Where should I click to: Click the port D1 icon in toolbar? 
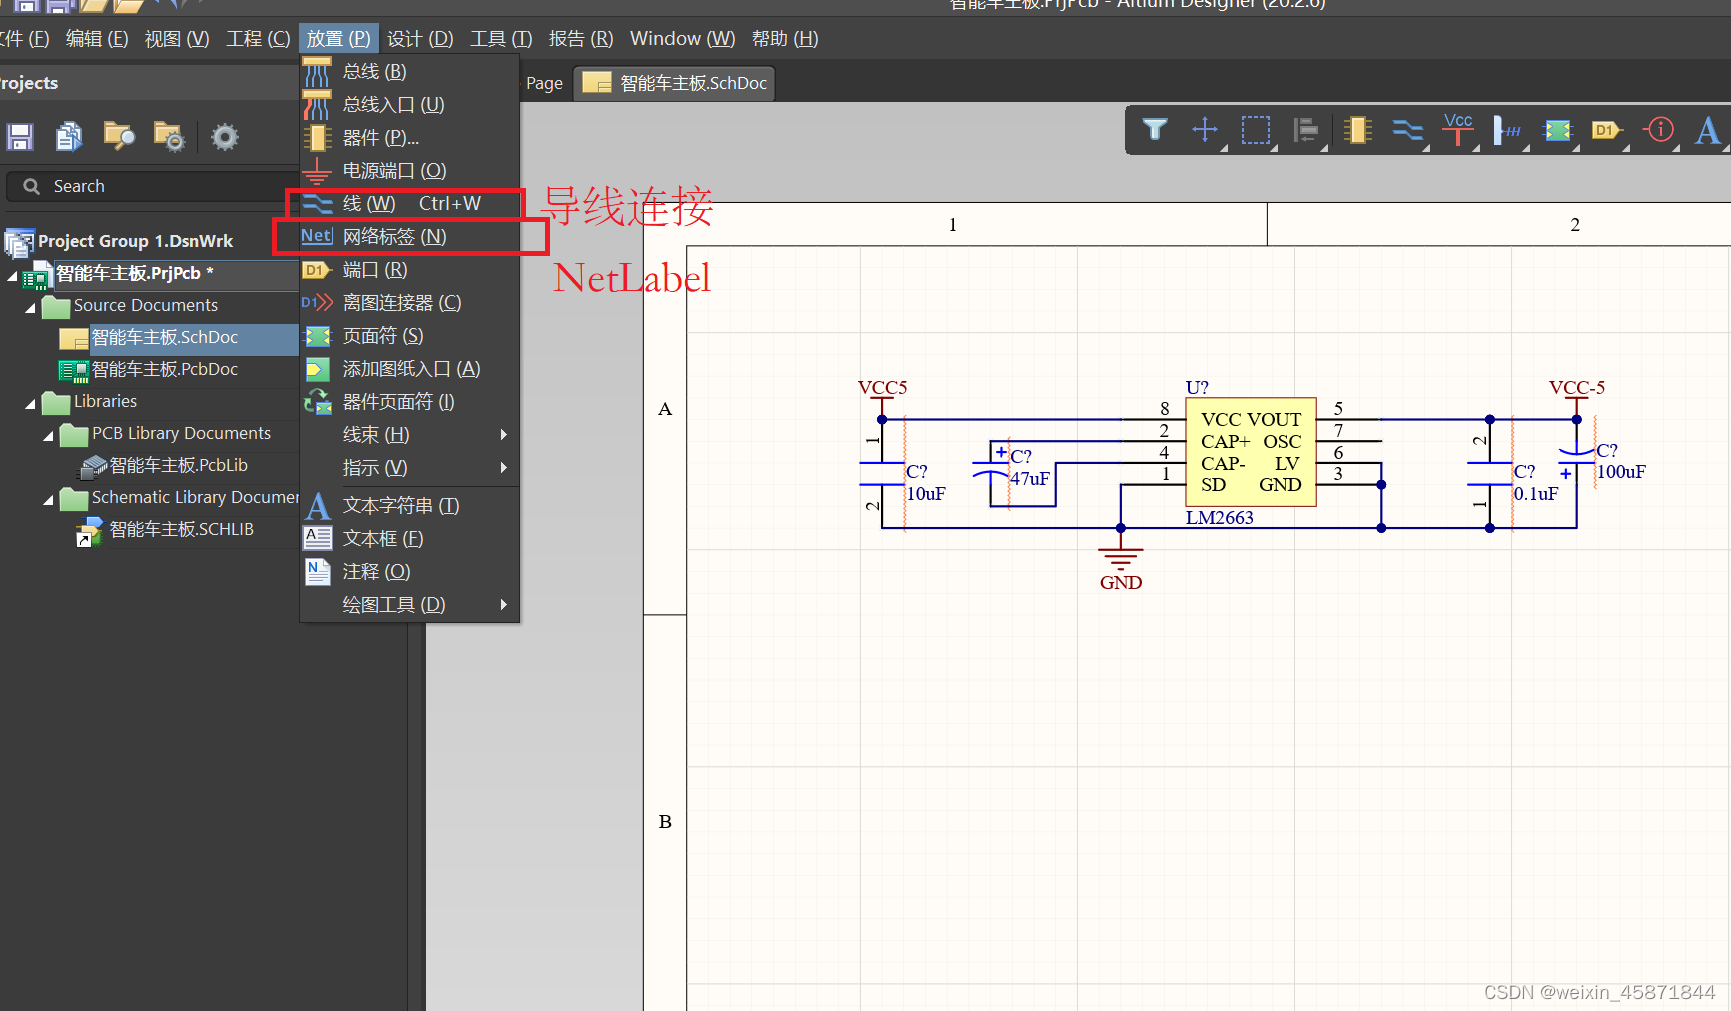(x=1606, y=130)
